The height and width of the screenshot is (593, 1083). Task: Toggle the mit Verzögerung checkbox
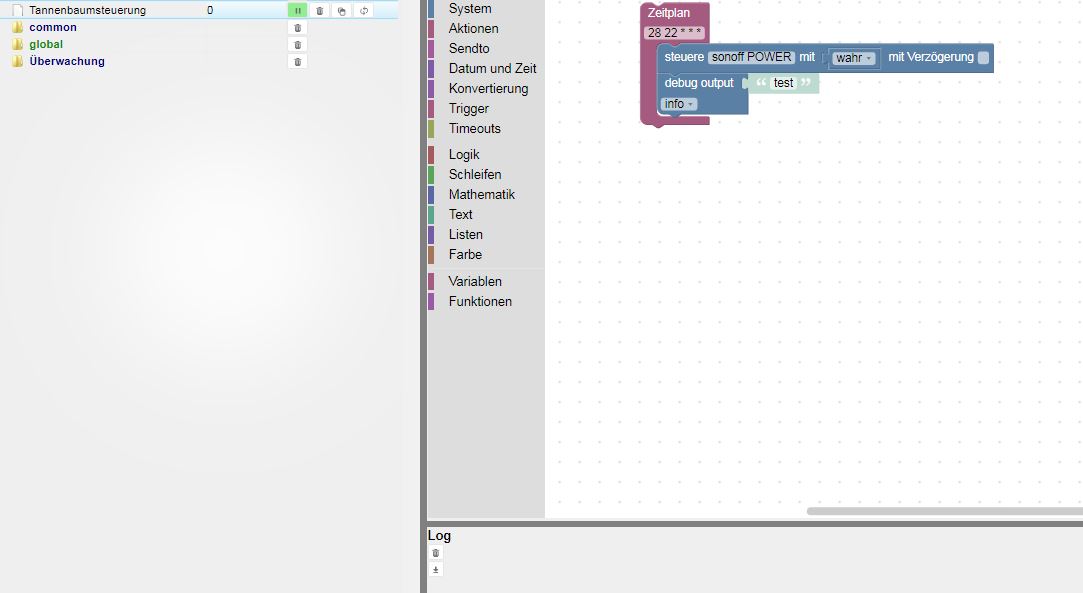pyautogui.click(x=984, y=57)
